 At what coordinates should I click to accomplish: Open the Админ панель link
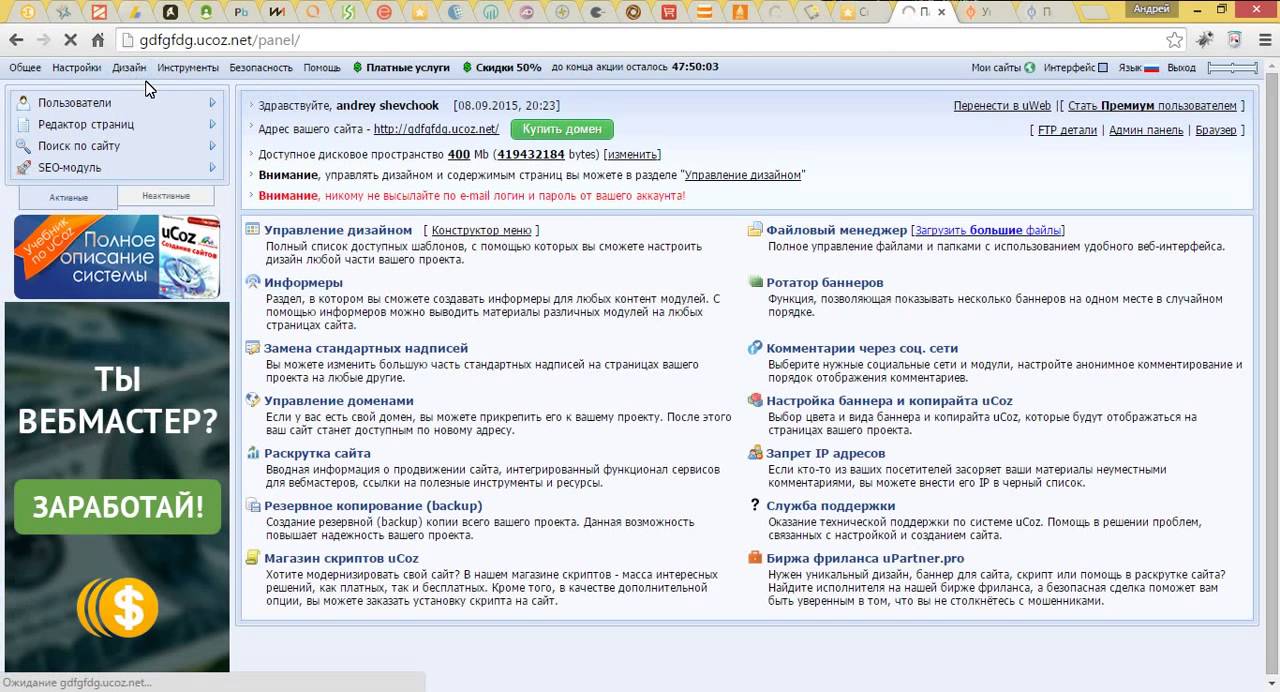[1146, 130]
